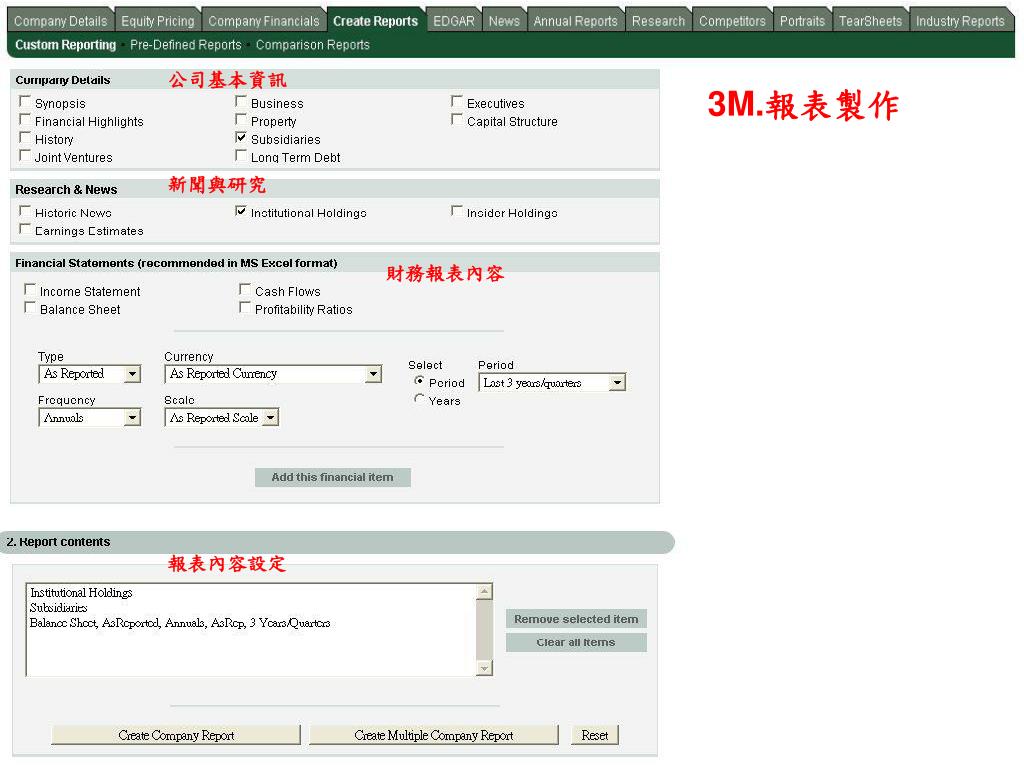Click Add this financial item button

coord(332,477)
